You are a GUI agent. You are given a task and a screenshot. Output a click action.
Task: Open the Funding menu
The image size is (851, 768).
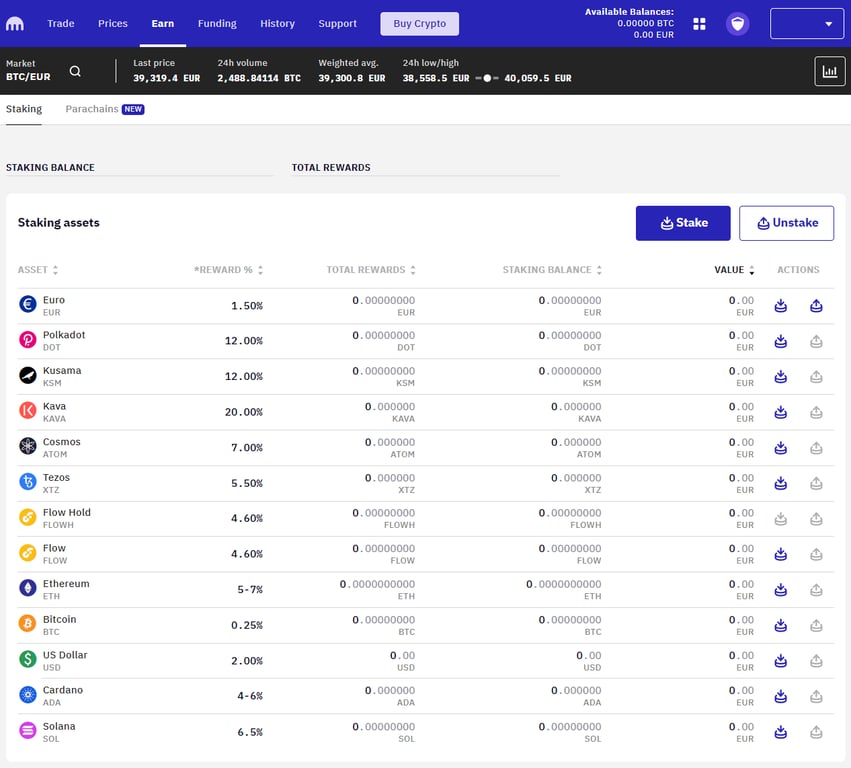click(217, 23)
